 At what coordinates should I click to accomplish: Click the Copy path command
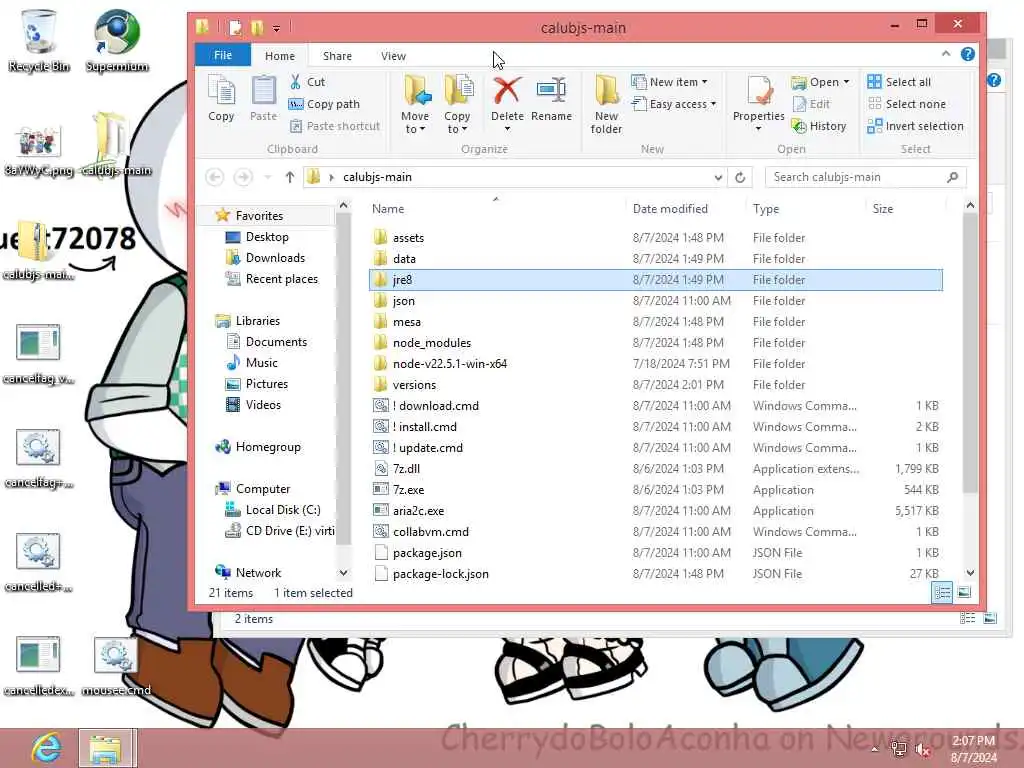[325, 104]
